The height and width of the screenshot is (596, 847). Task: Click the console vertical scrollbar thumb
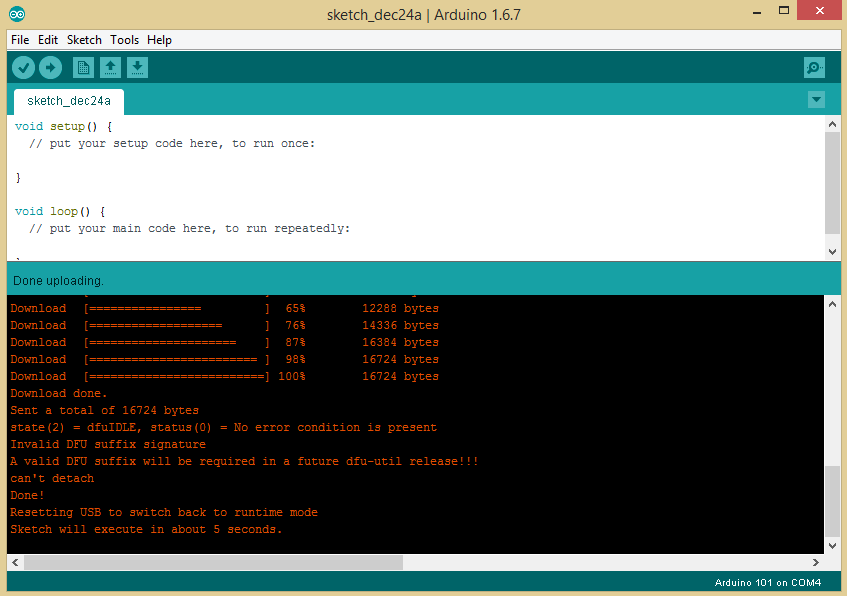point(832,501)
